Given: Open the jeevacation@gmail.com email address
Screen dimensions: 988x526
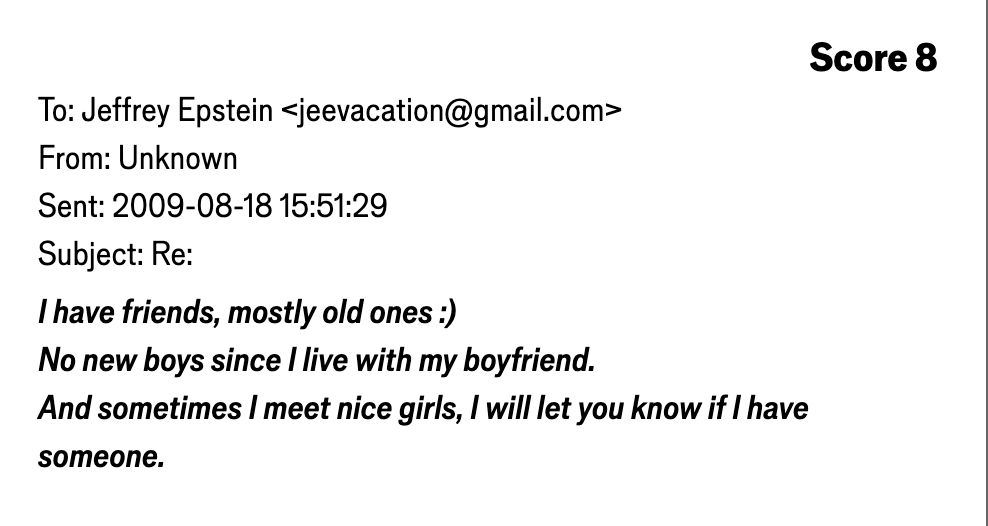Looking at the screenshot, I should click(453, 111).
